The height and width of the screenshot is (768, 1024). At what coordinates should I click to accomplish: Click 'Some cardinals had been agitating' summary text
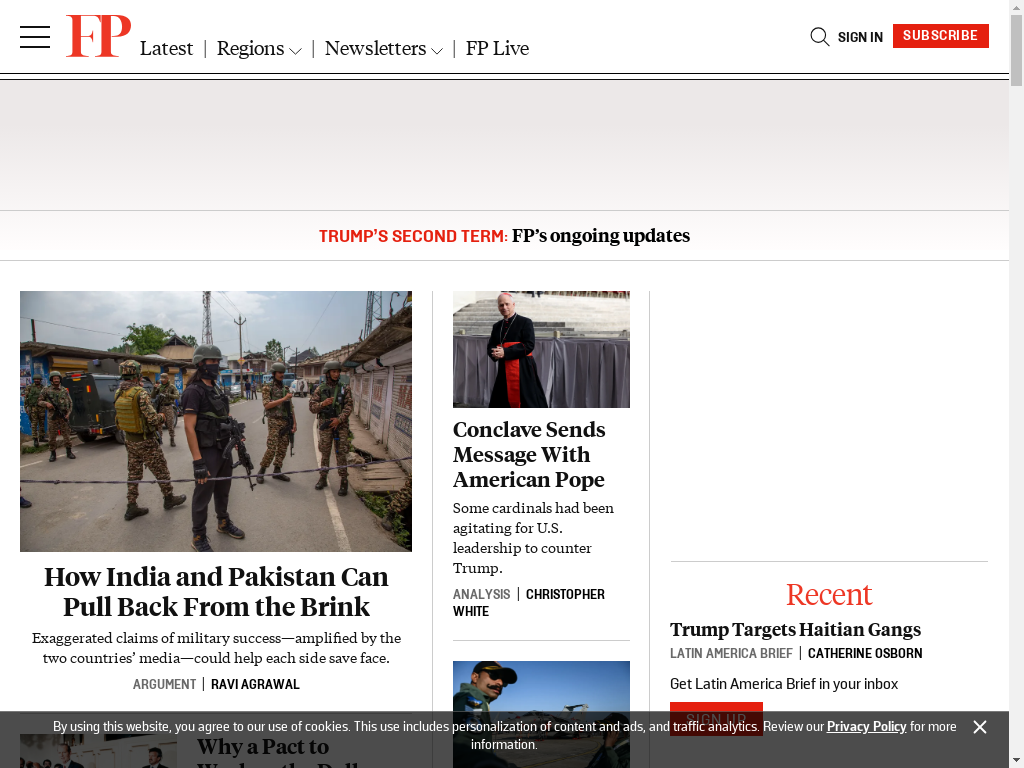coord(534,538)
